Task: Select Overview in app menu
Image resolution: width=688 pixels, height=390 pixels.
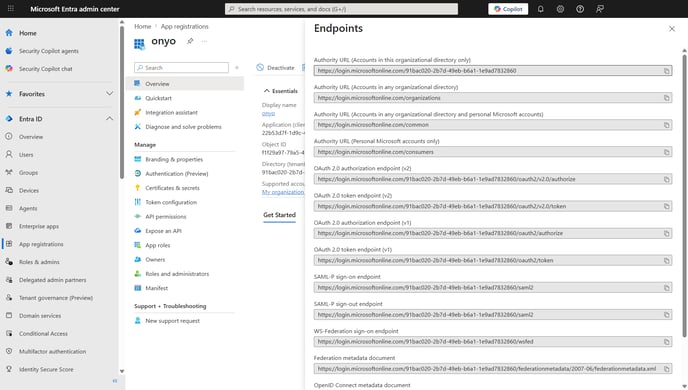Action: (185, 84)
